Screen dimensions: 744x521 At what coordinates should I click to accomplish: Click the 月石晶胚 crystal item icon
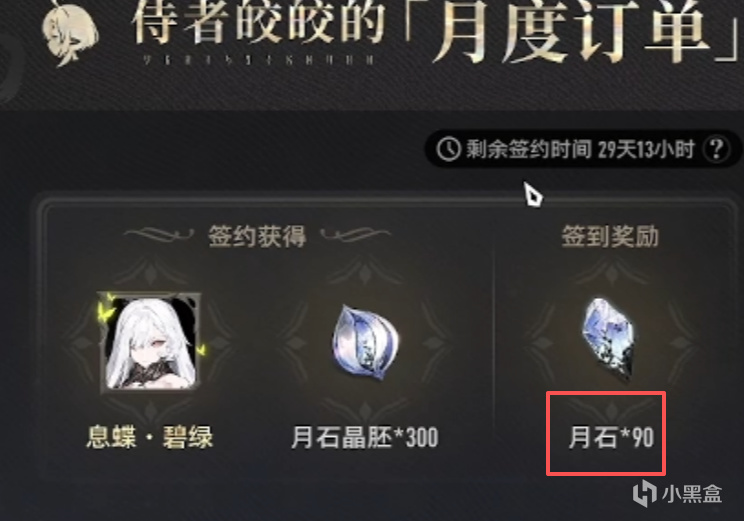[x=365, y=341]
